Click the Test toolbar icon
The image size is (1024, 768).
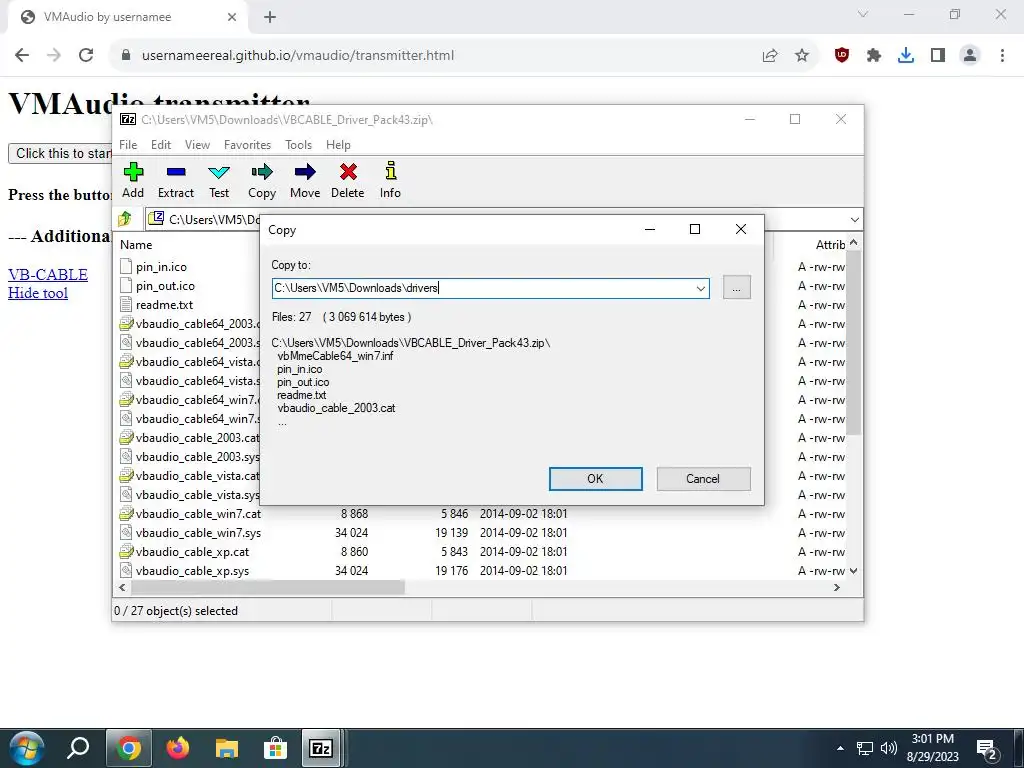(x=219, y=180)
